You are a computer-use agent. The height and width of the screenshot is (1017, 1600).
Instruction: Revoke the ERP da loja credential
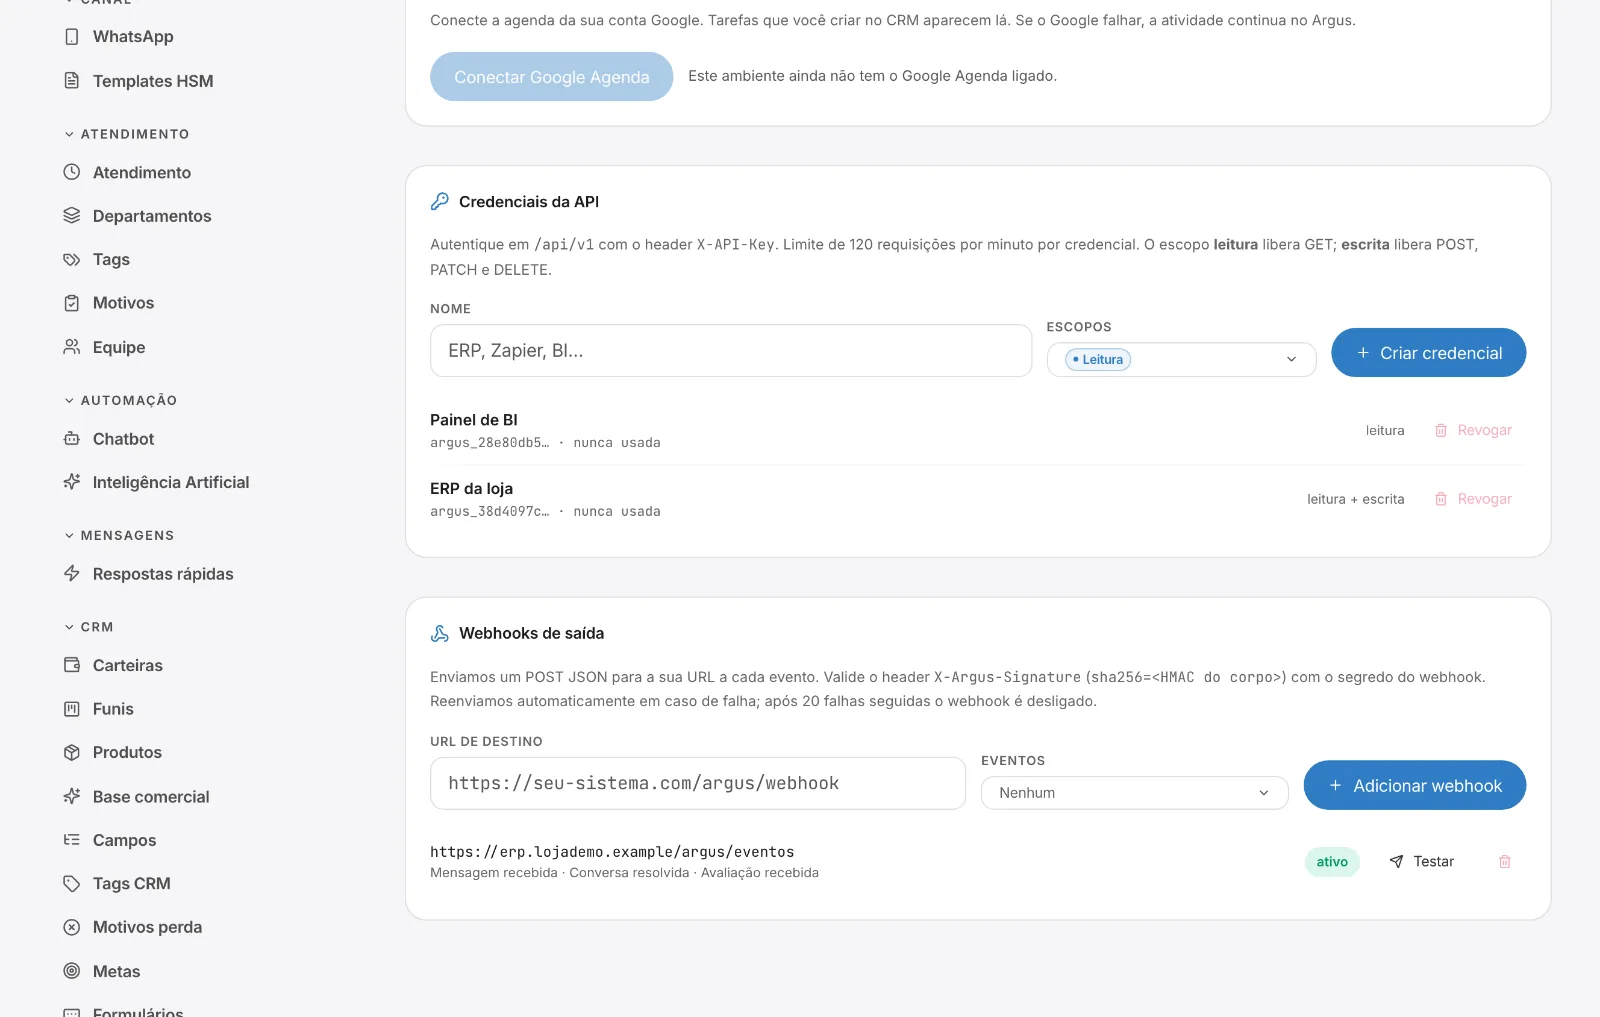(x=1473, y=499)
